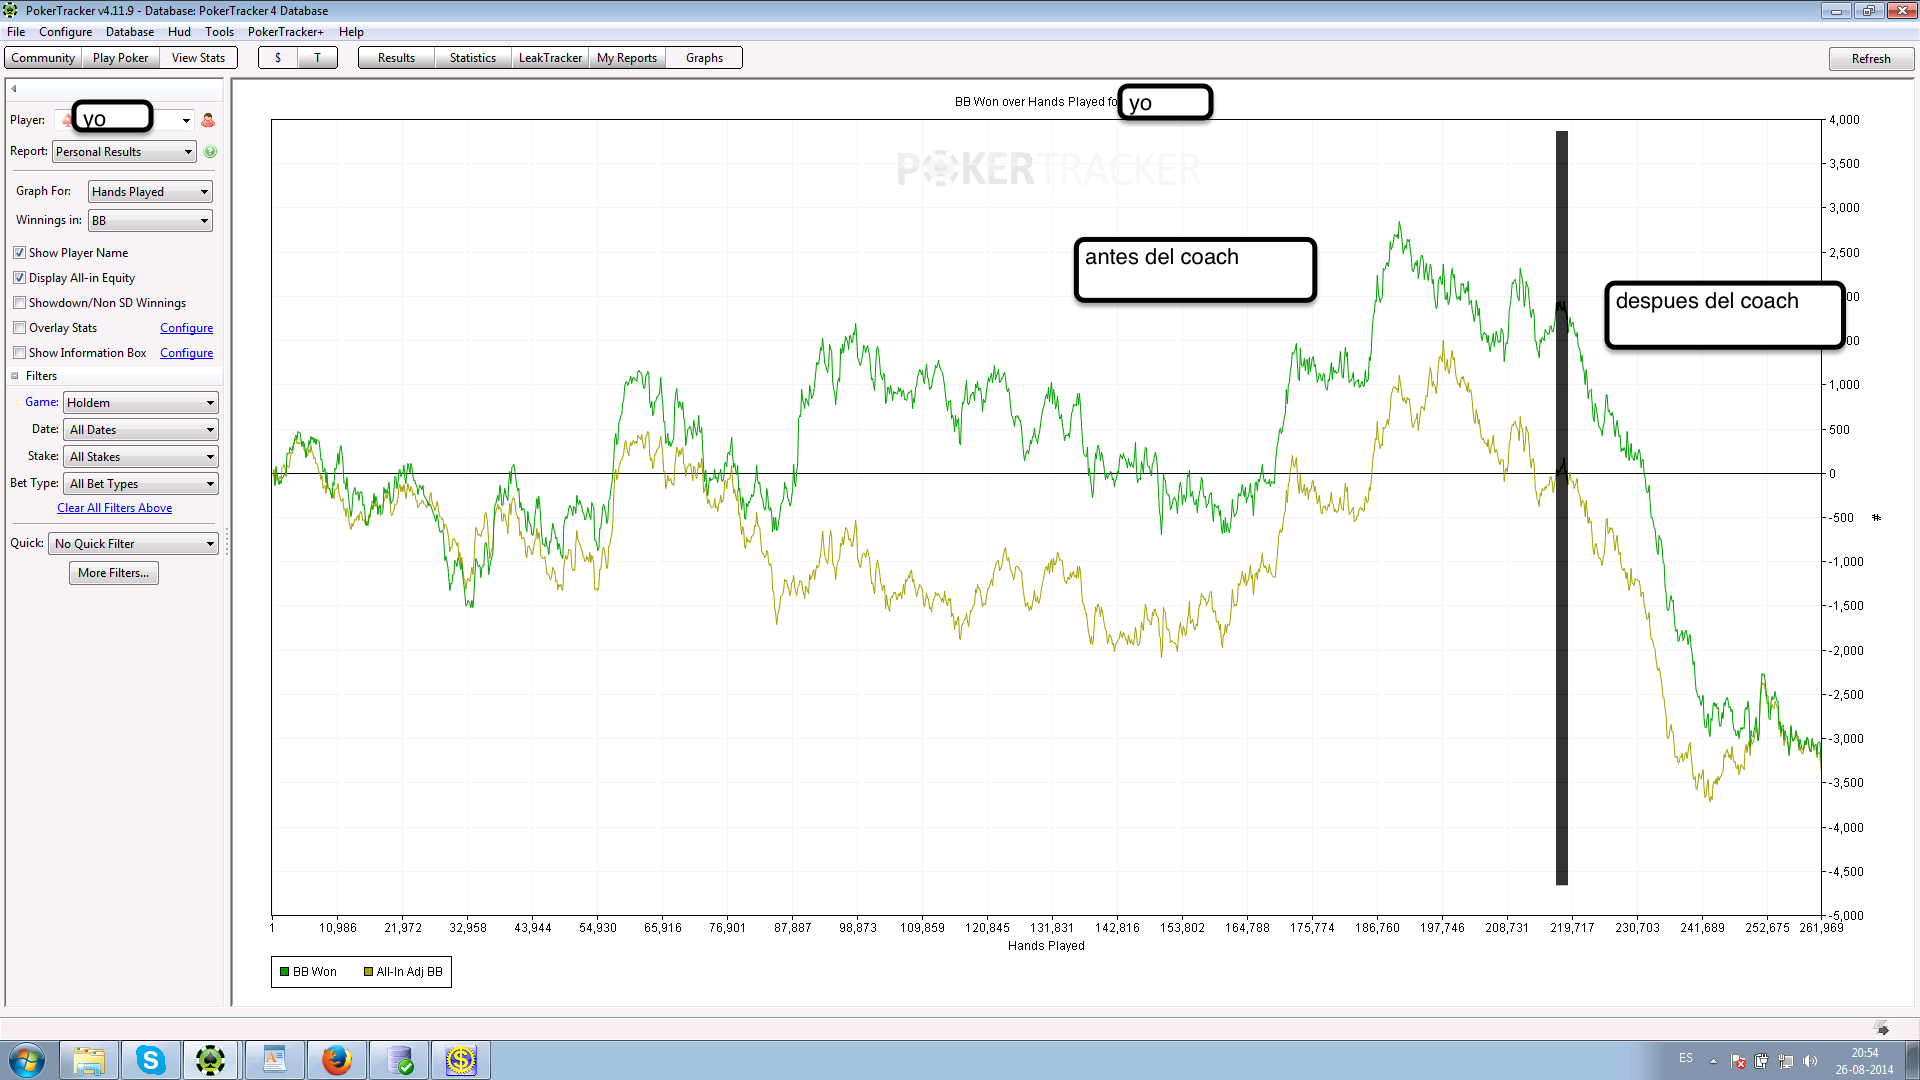This screenshot has width=1920, height=1080.
Task: Open the Windows Start menu
Action: tap(26, 1060)
